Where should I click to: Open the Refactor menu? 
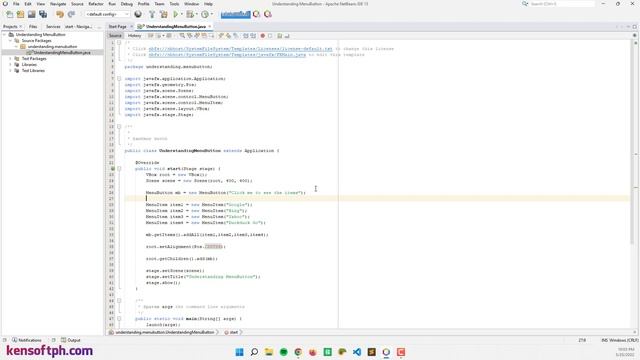pos(96,4)
